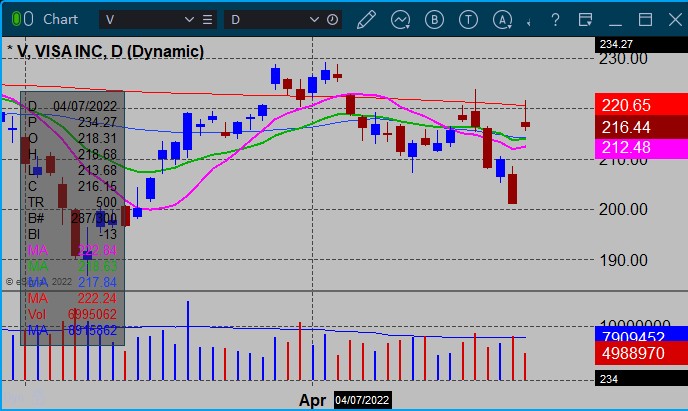Open the symbol list menu icon
The height and width of the screenshot is (411, 688).
[x=208, y=20]
